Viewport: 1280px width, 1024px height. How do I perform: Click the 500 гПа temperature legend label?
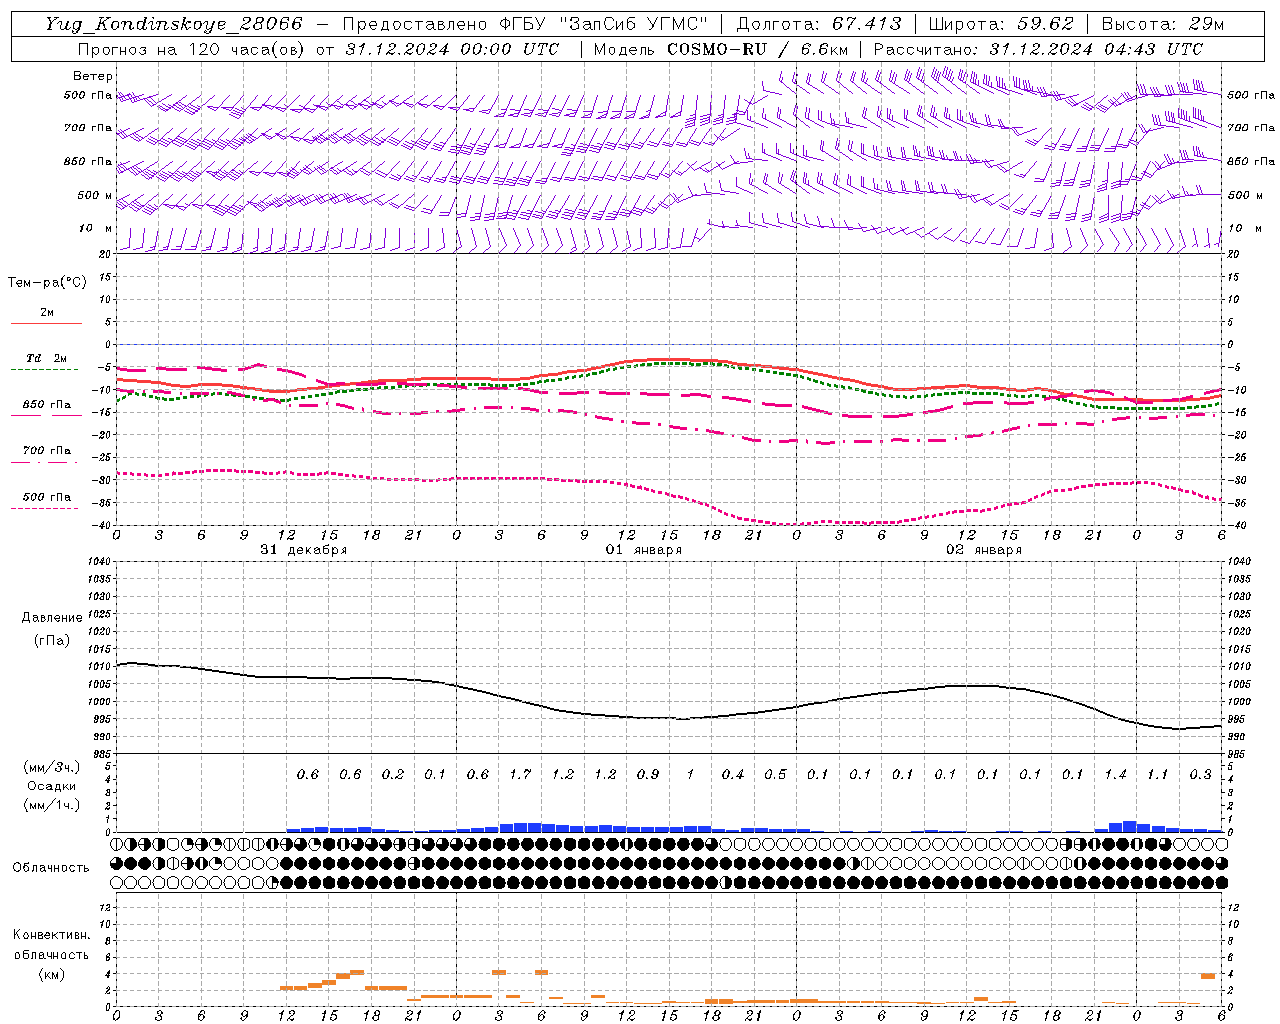tap(47, 497)
